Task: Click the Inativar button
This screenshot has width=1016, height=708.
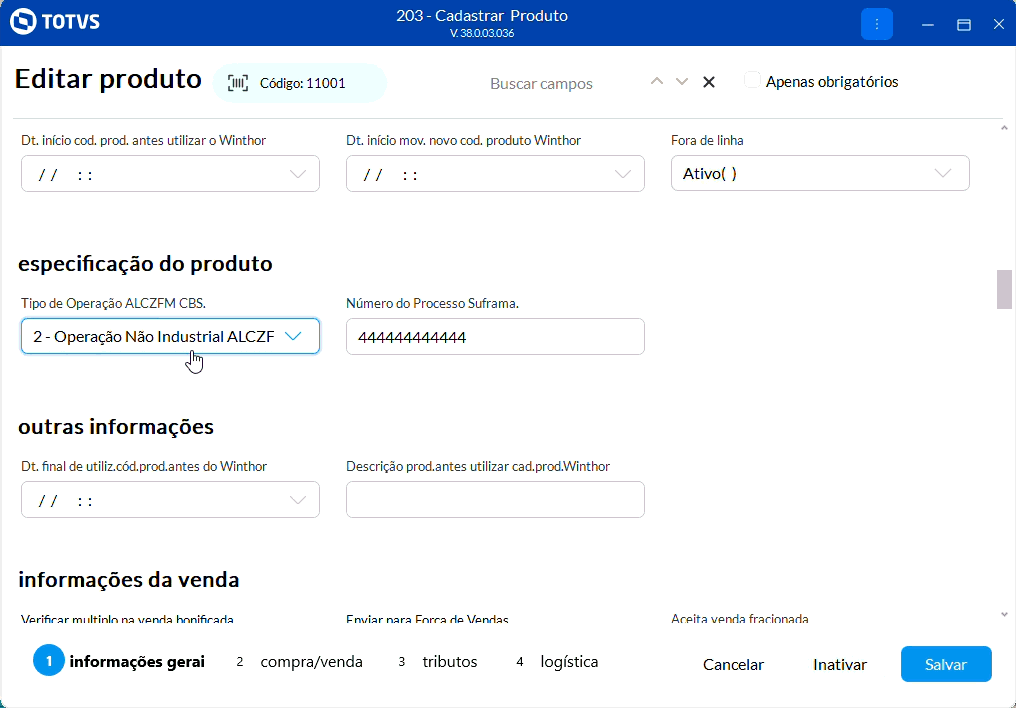Action: [840, 665]
